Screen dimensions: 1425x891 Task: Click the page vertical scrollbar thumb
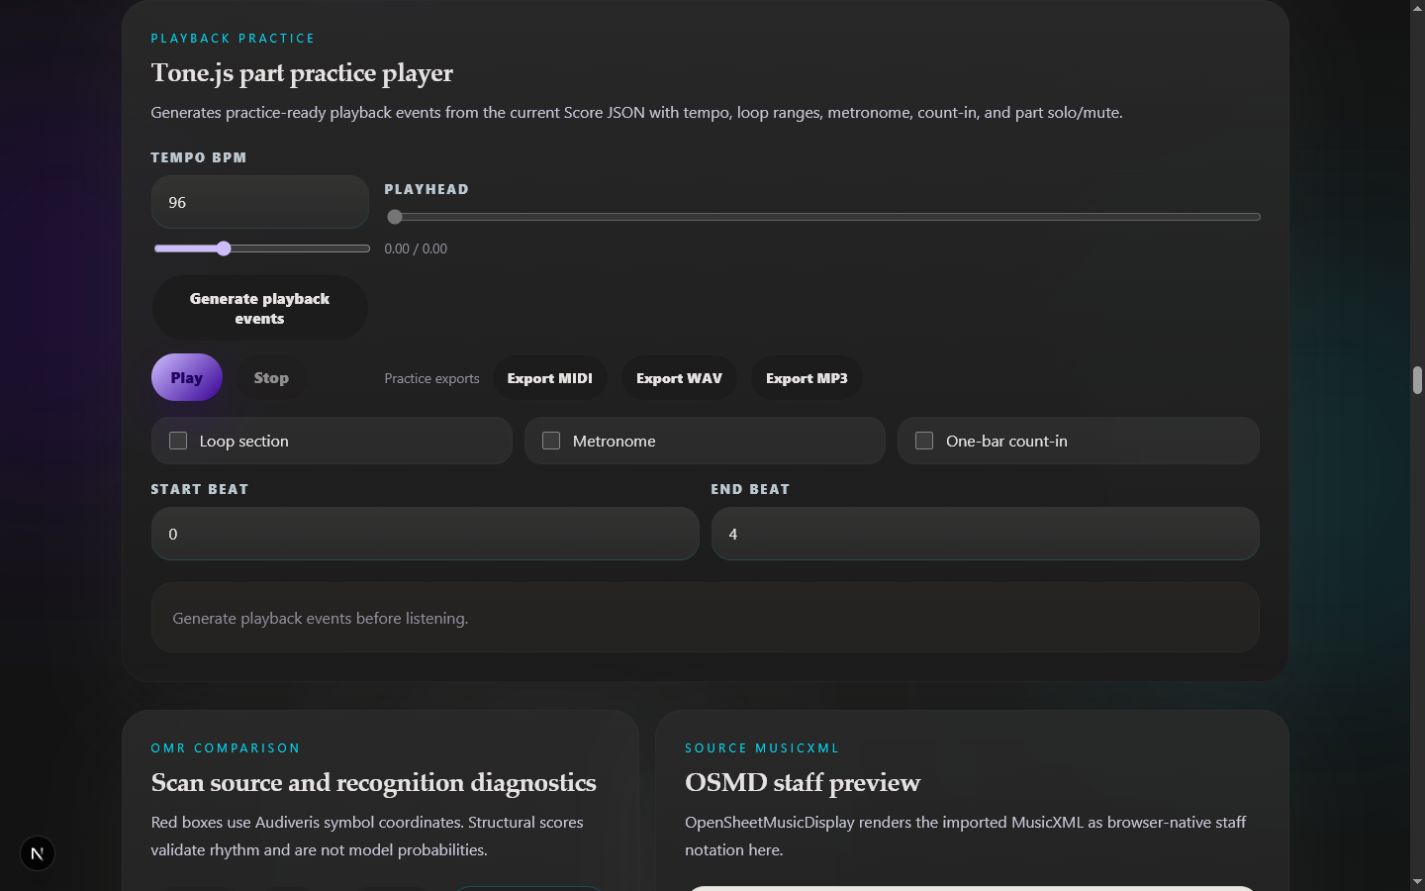1417,381
